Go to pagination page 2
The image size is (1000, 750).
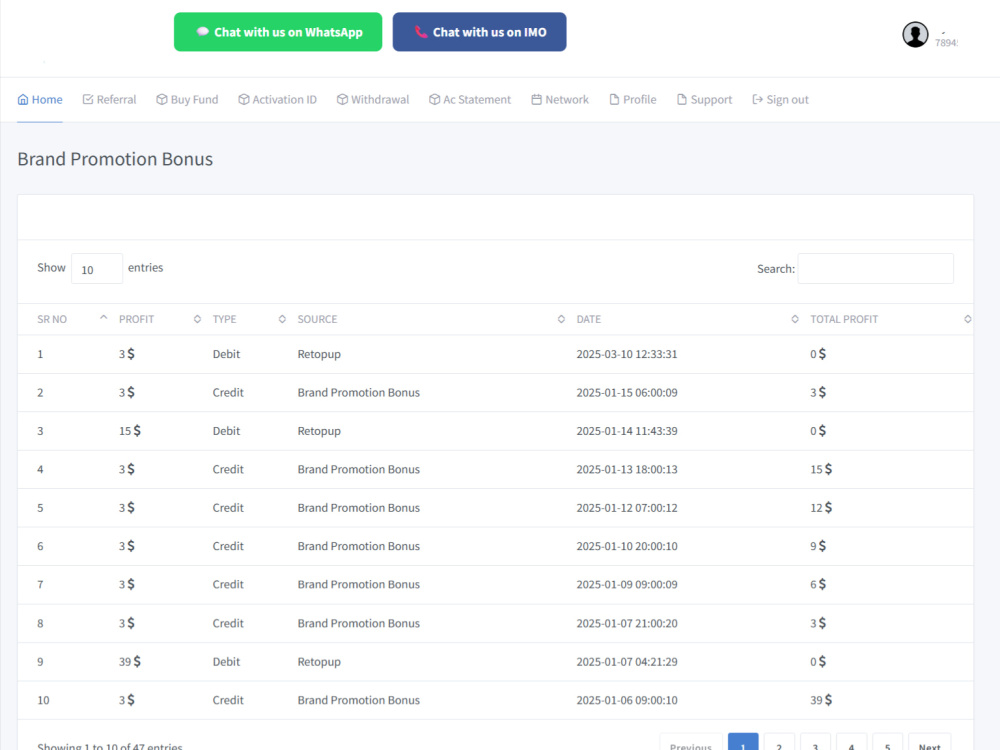[779, 744]
